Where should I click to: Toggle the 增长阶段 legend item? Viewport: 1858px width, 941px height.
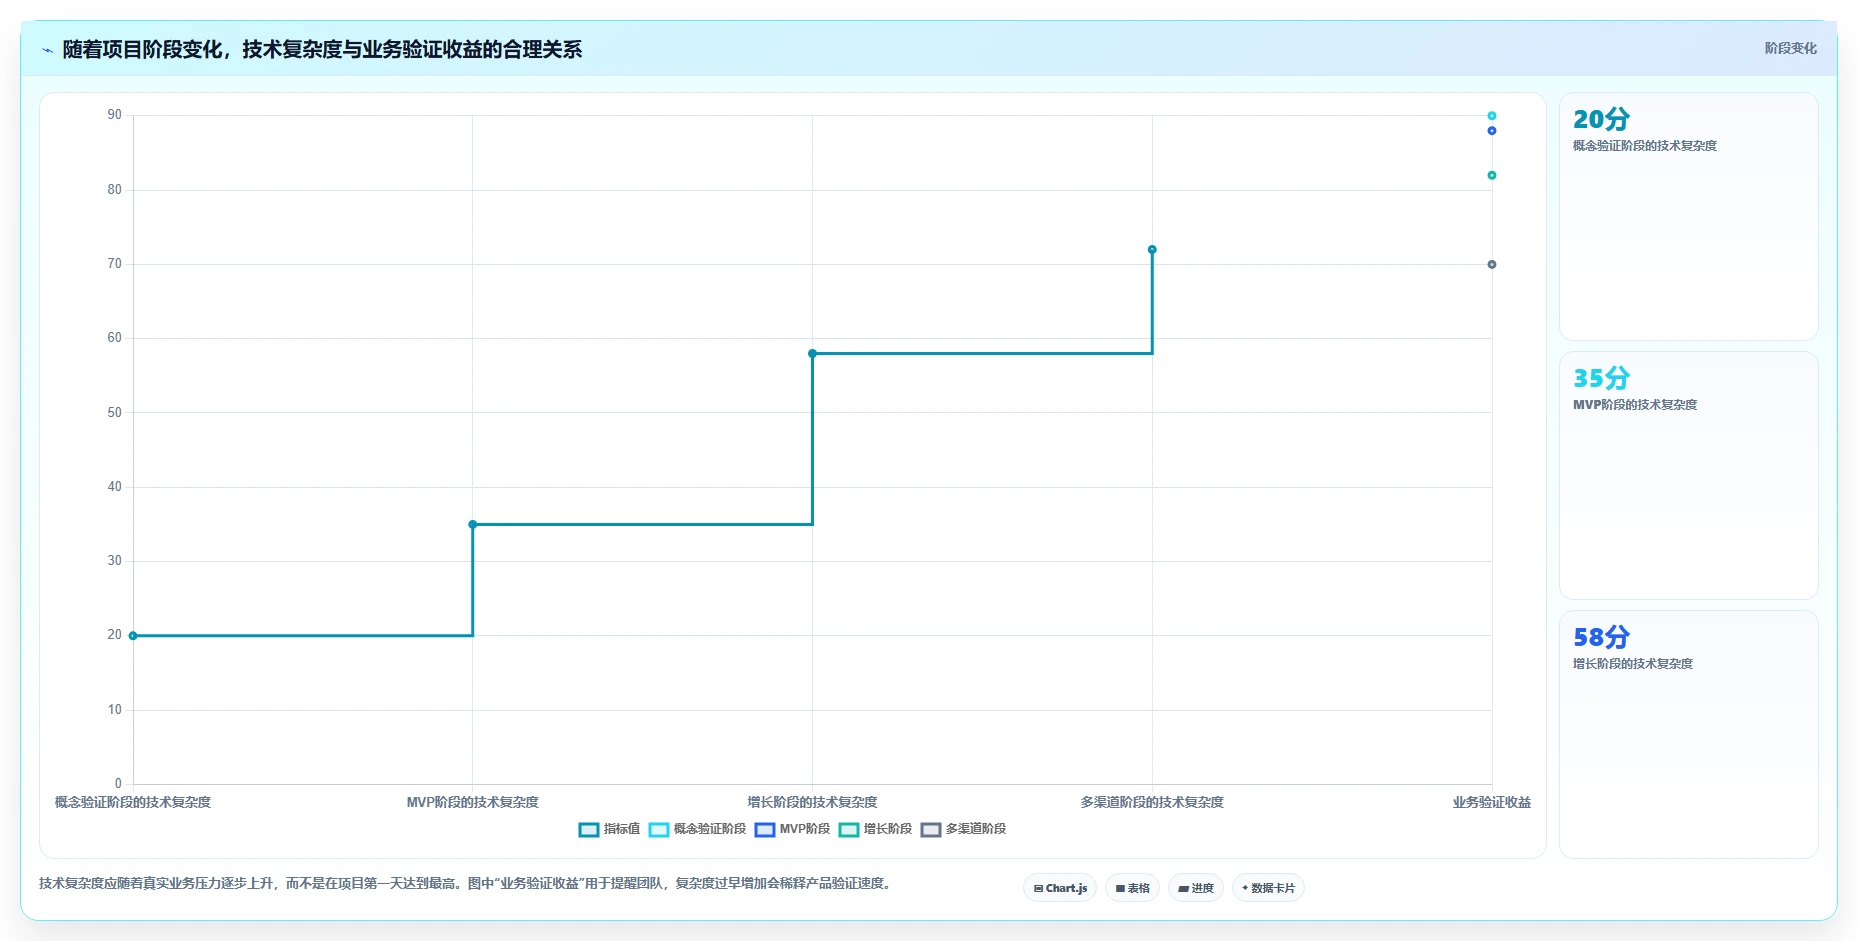coord(875,829)
